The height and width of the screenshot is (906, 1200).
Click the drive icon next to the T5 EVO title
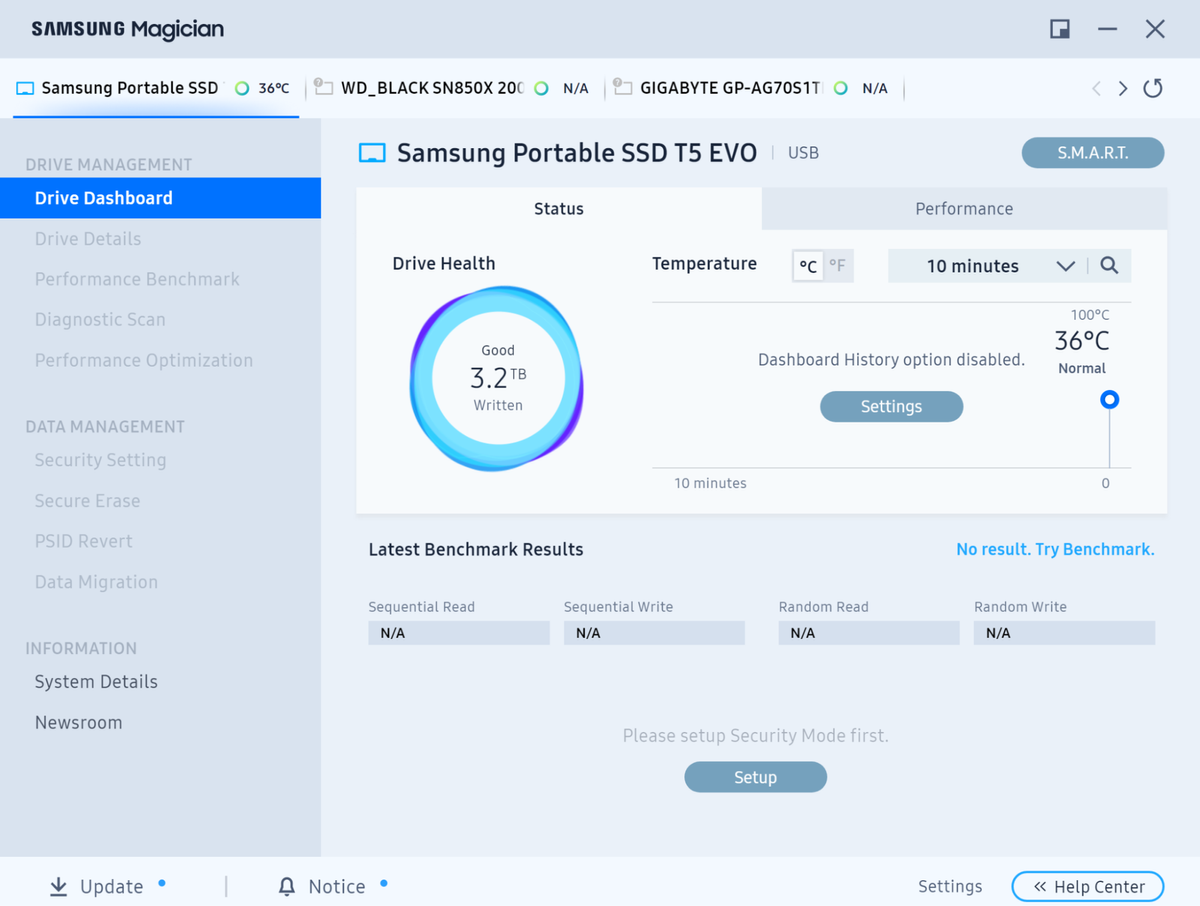click(x=371, y=152)
